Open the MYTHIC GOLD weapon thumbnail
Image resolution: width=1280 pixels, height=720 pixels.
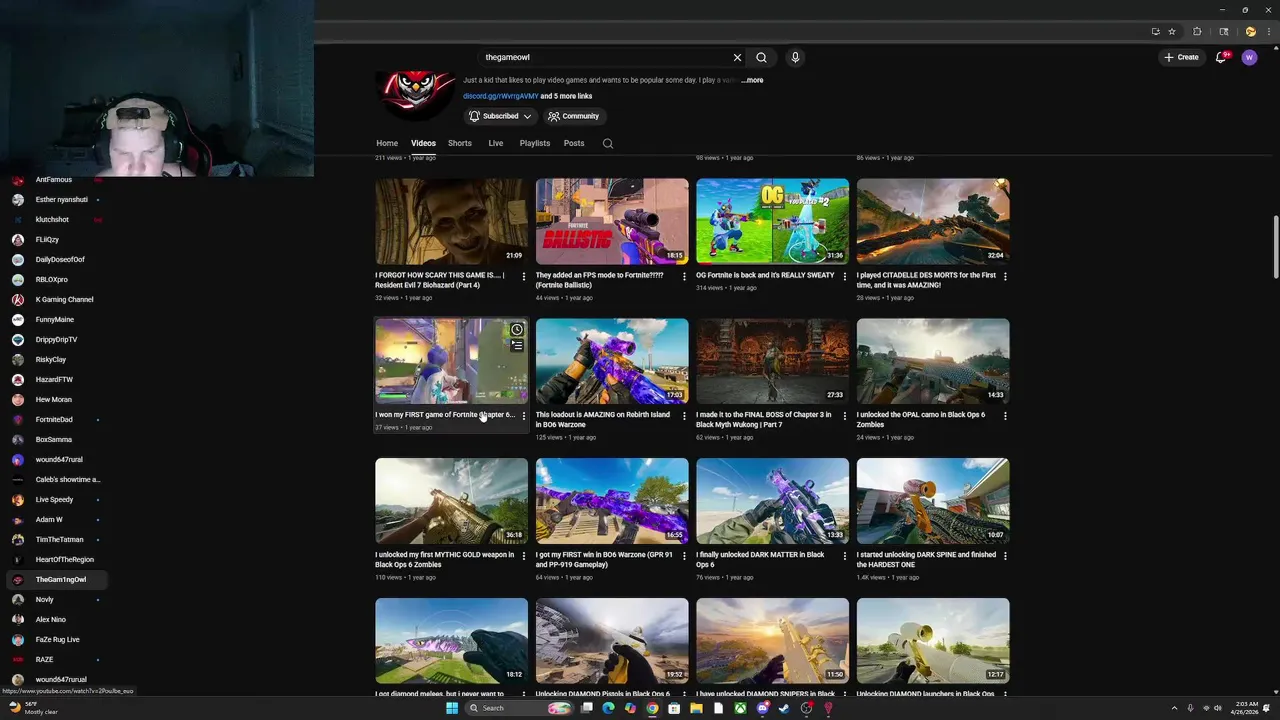[451, 501]
